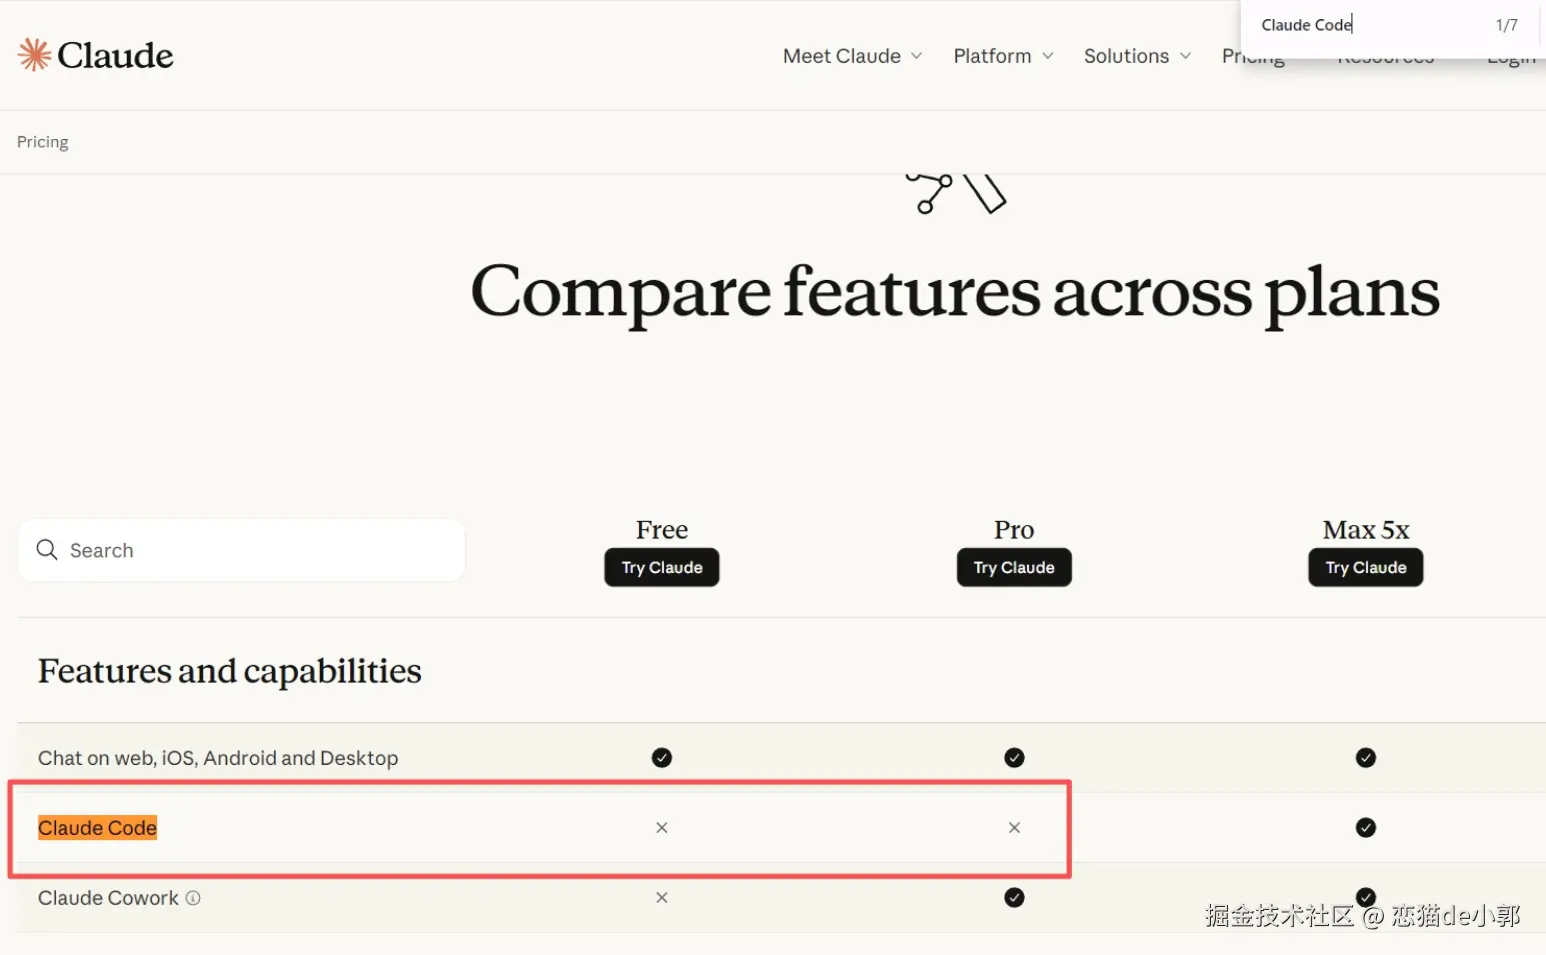Screen dimensions: 1546x955
Task: Click the Free plan checkmark for Chat
Action: coord(662,758)
